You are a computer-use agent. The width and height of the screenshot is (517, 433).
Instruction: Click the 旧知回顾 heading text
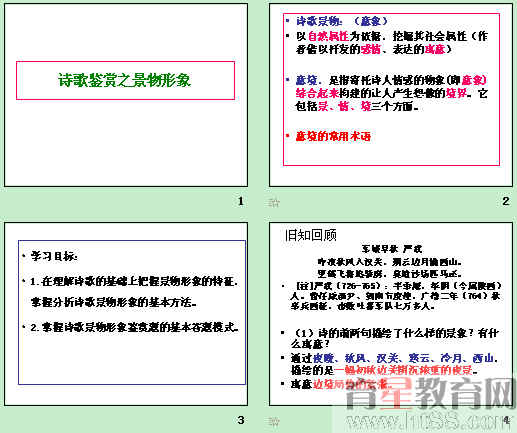tap(310, 235)
